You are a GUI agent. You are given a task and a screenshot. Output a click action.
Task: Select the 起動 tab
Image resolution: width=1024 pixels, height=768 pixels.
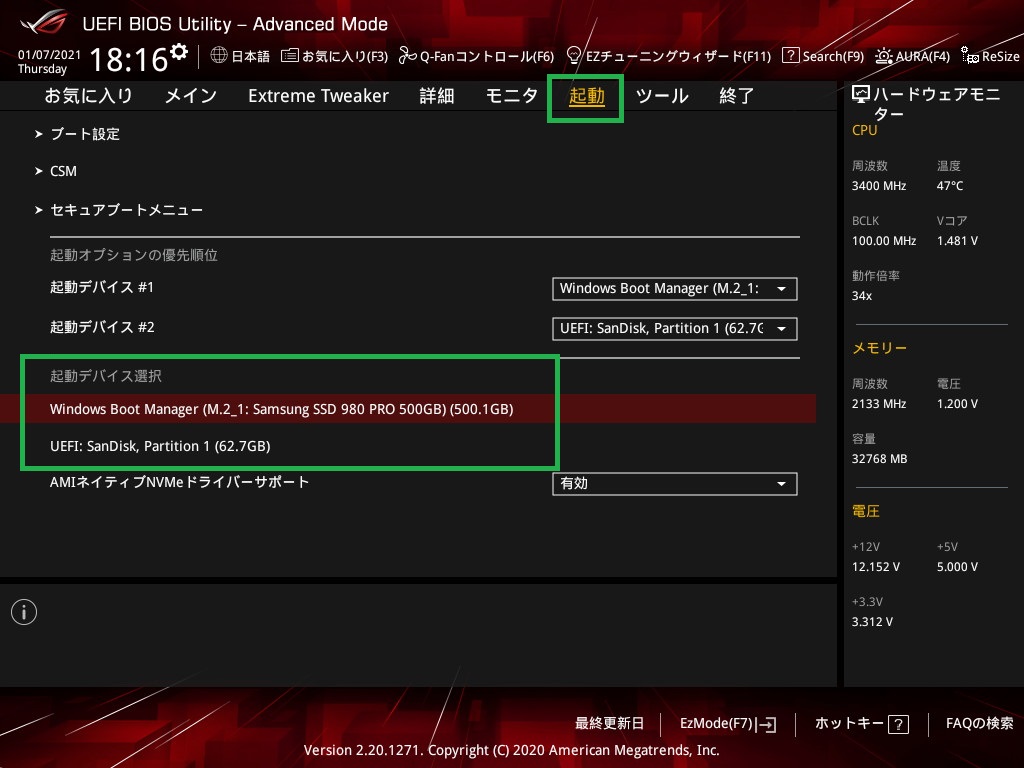point(586,97)
